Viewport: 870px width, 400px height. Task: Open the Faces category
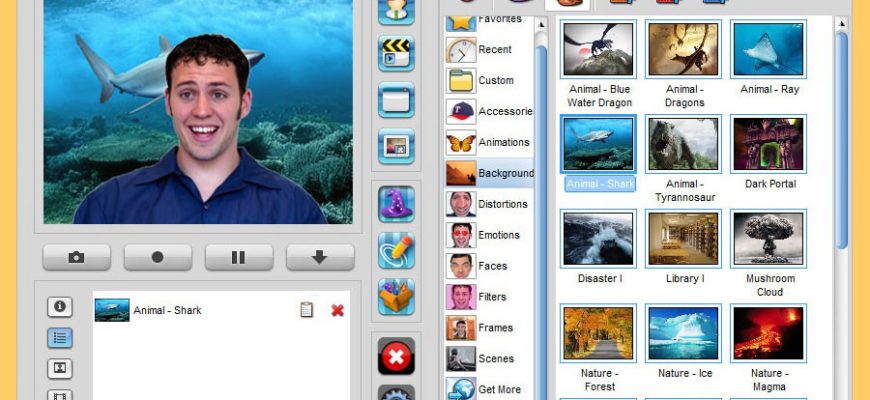pyautogui.click(x=489, y=266)
